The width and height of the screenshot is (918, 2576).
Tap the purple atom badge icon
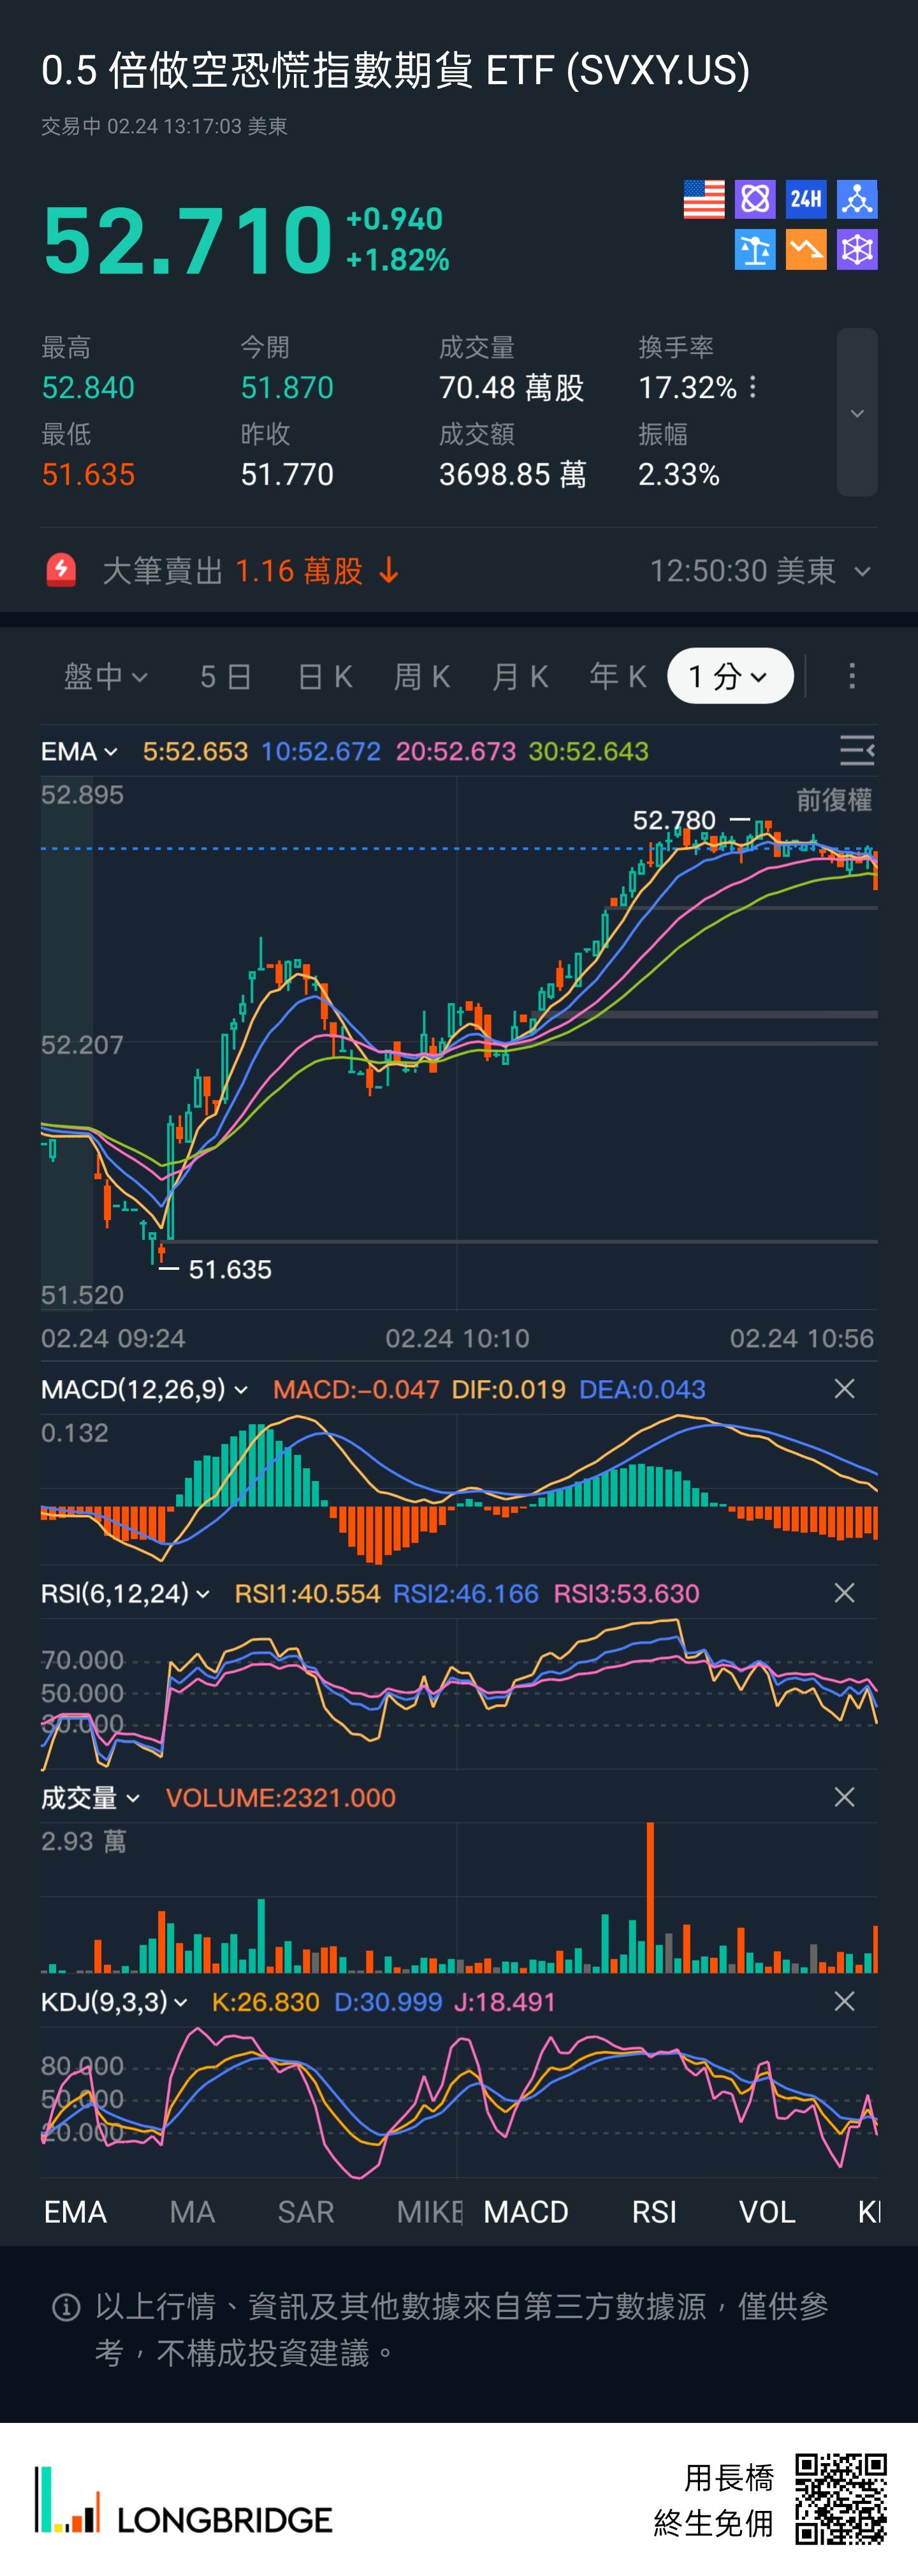click(x=755, y=199)
